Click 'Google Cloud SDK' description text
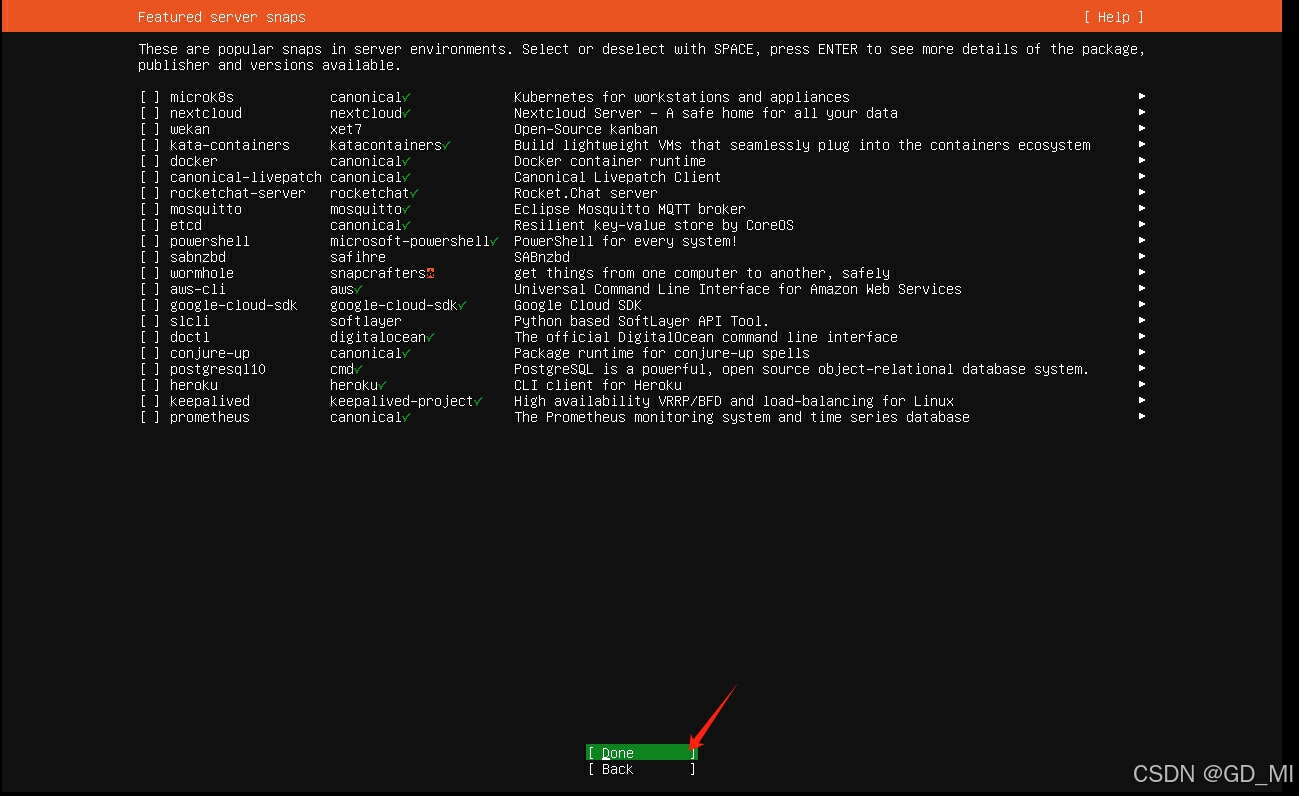1299x796 pixels. 577,305
